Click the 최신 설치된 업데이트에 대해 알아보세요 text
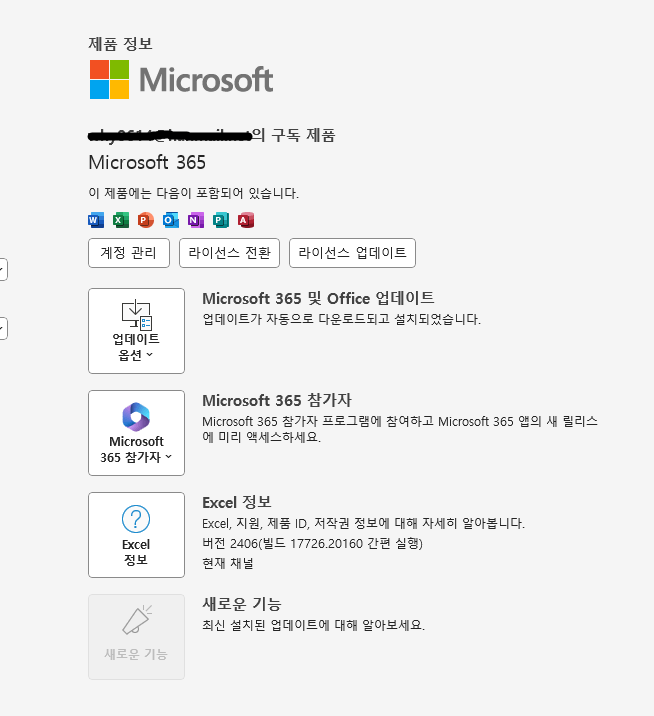The height and width of the screenshot is (716, 654). (314, 625)
